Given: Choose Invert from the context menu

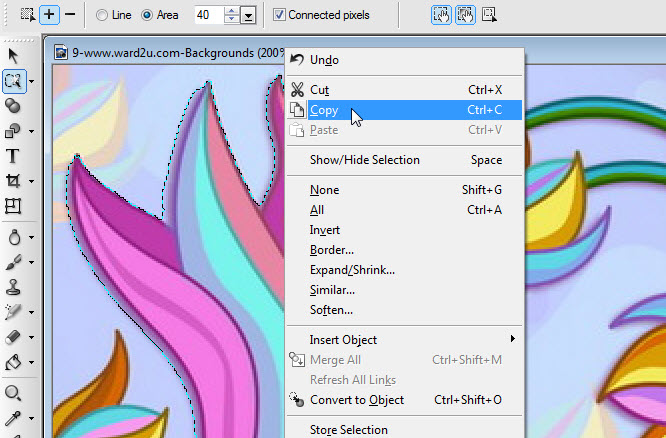Looking at the screenshot, I should [325, 230].
